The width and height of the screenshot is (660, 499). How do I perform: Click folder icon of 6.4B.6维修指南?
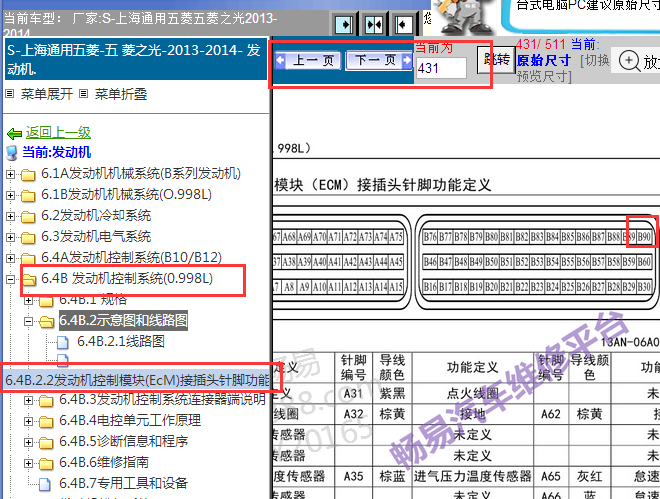[x=46, y=464]
